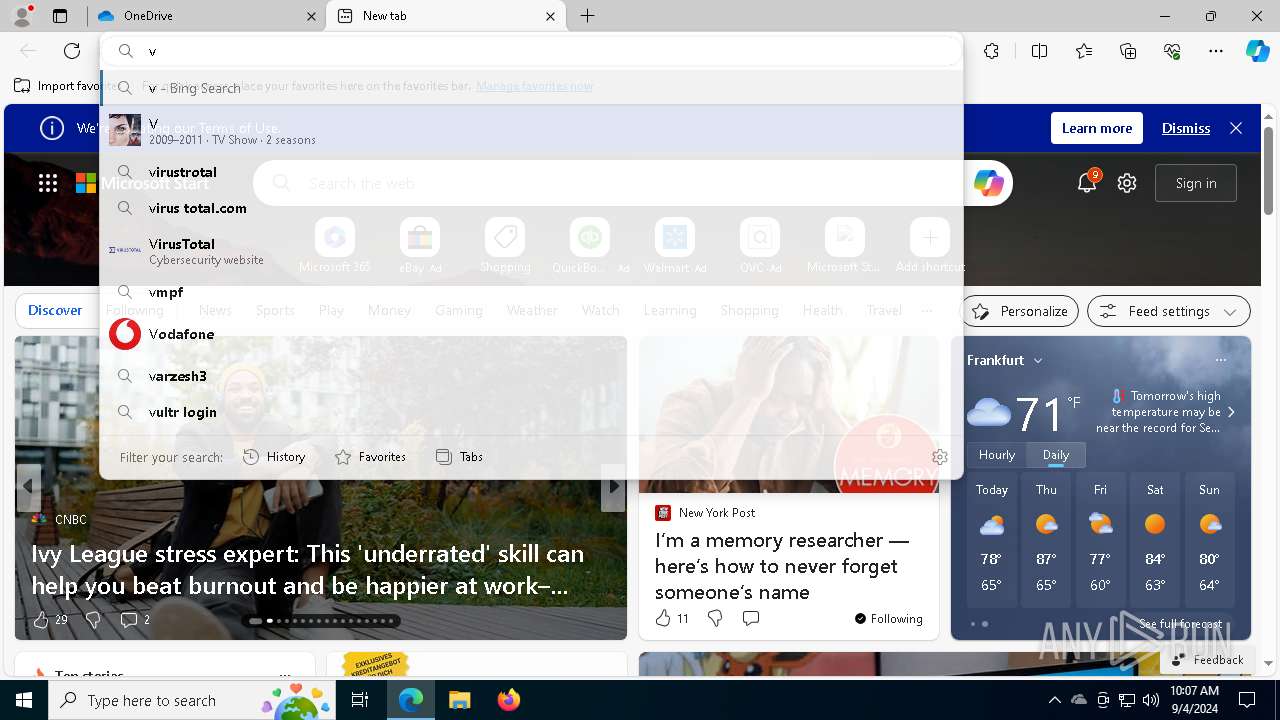The height and width of the screenshot is (720, 1280).
Task: Open the Split screen icon
Action: tap(1039, 51)
